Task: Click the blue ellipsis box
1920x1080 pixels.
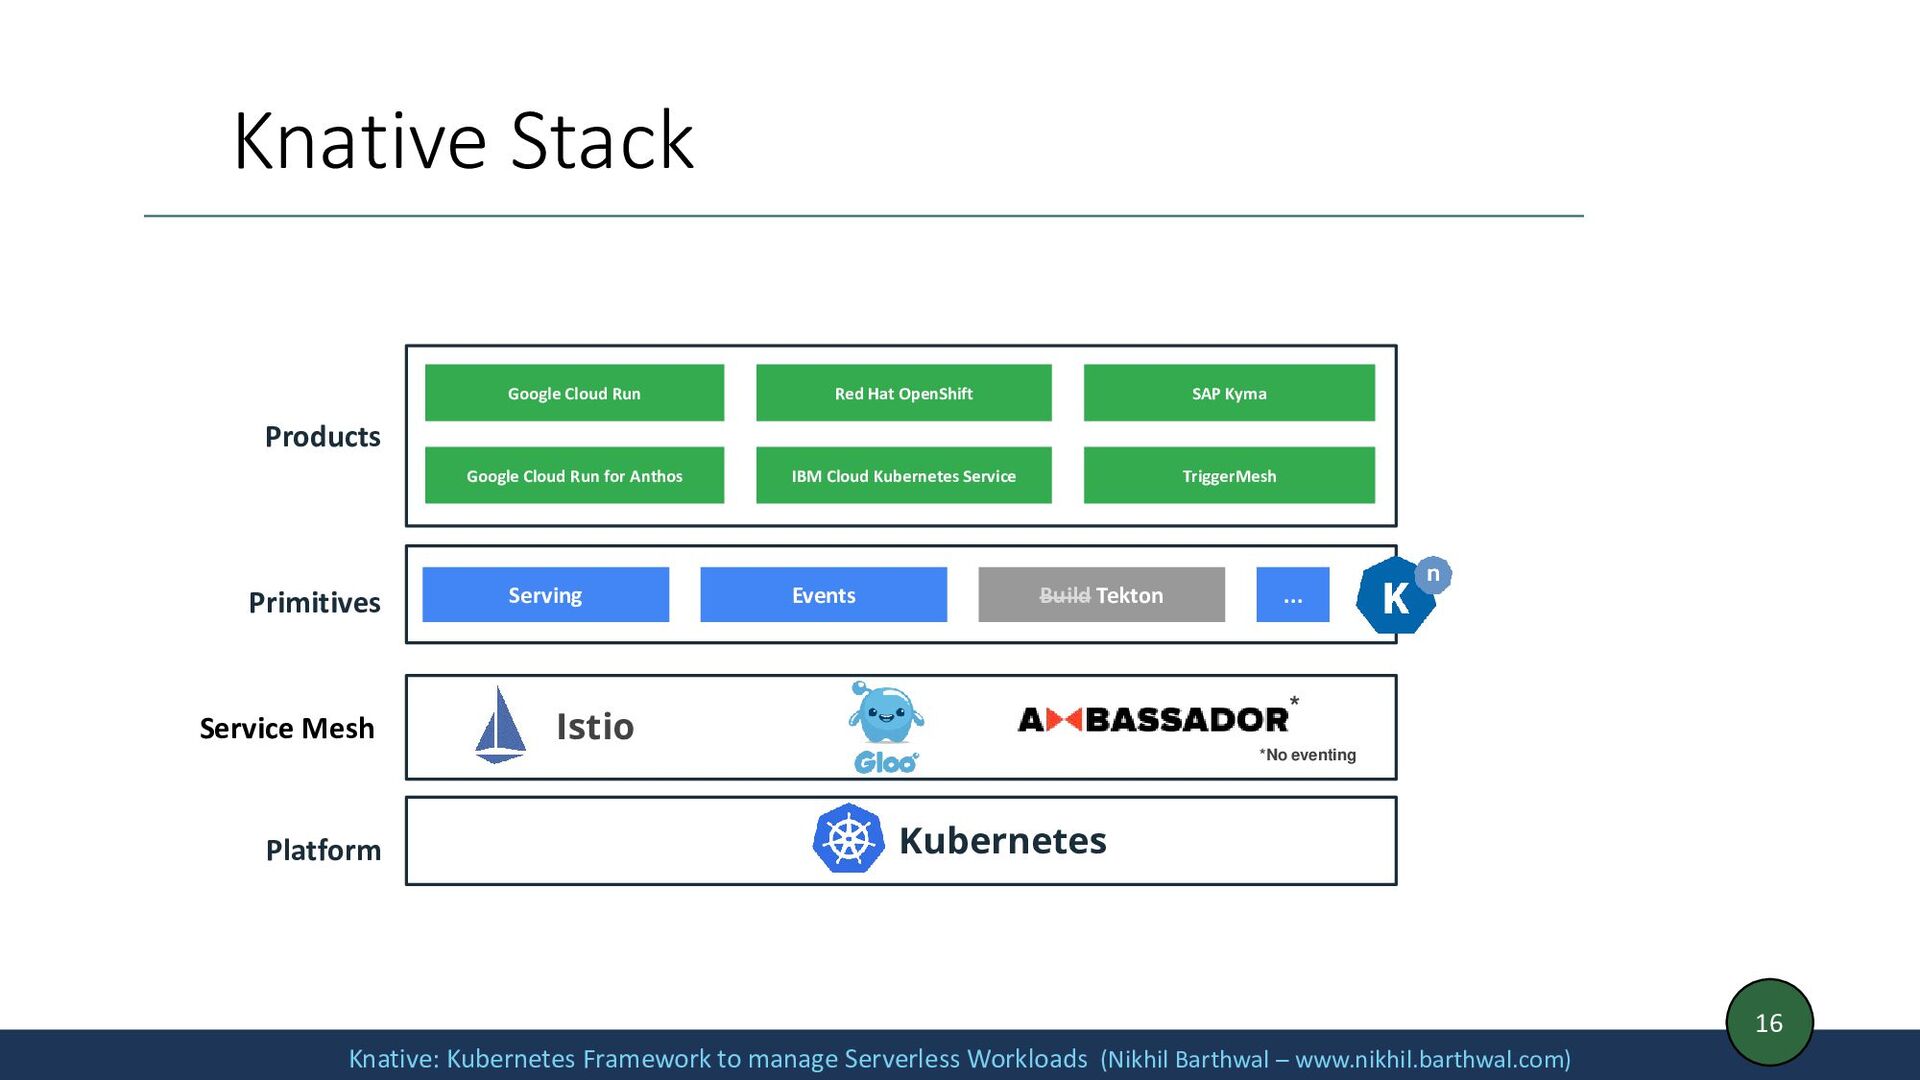Action: [1292, 595]
